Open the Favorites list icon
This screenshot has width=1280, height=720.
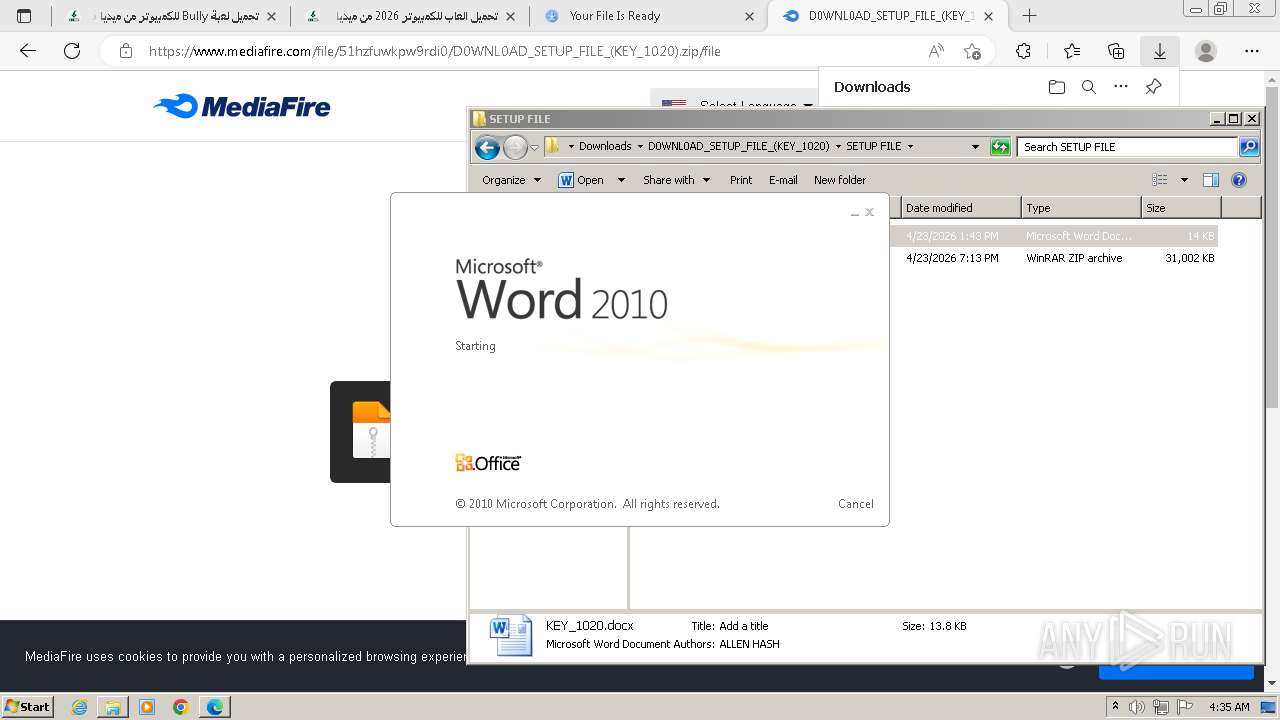1072,51
